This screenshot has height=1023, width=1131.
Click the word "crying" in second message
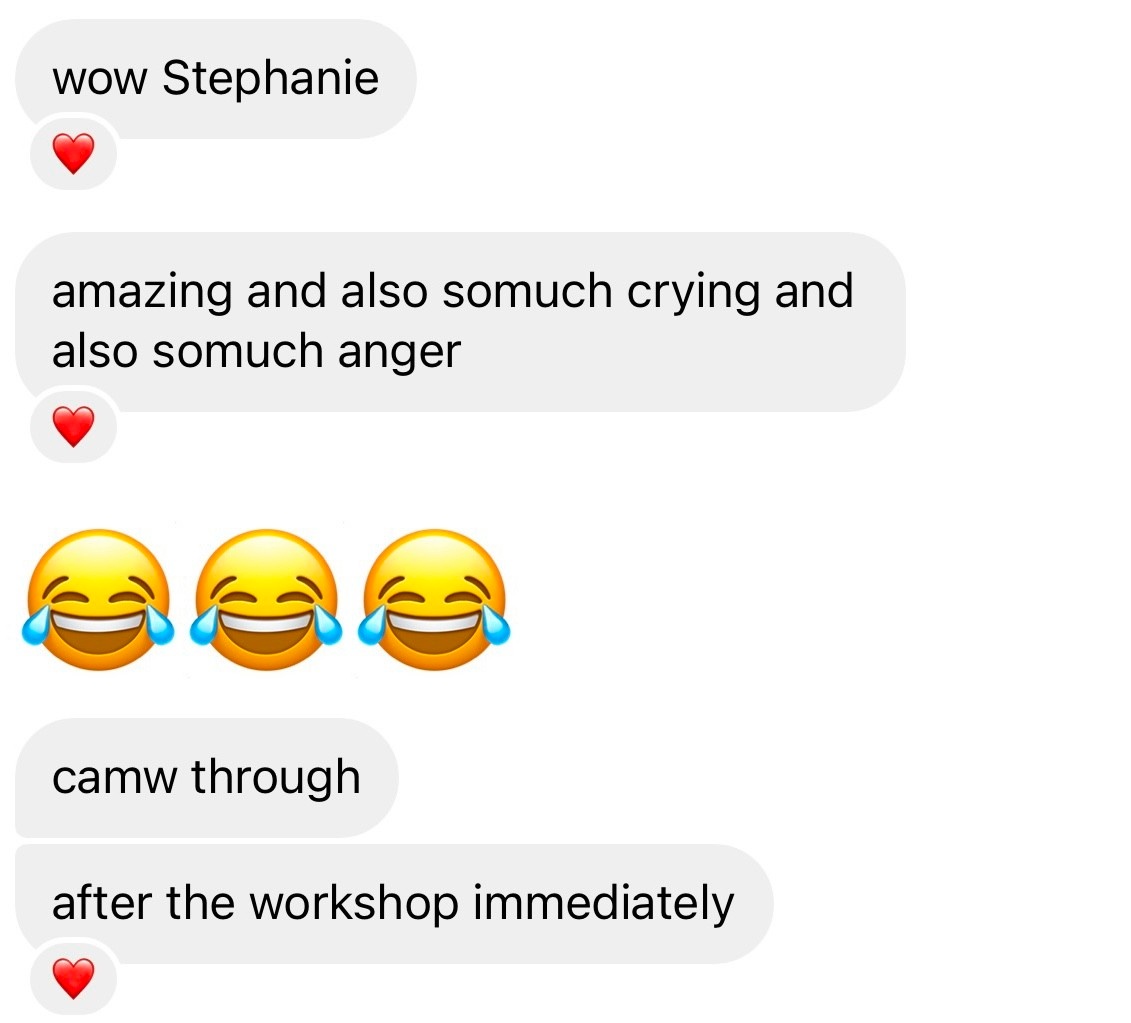693,292
